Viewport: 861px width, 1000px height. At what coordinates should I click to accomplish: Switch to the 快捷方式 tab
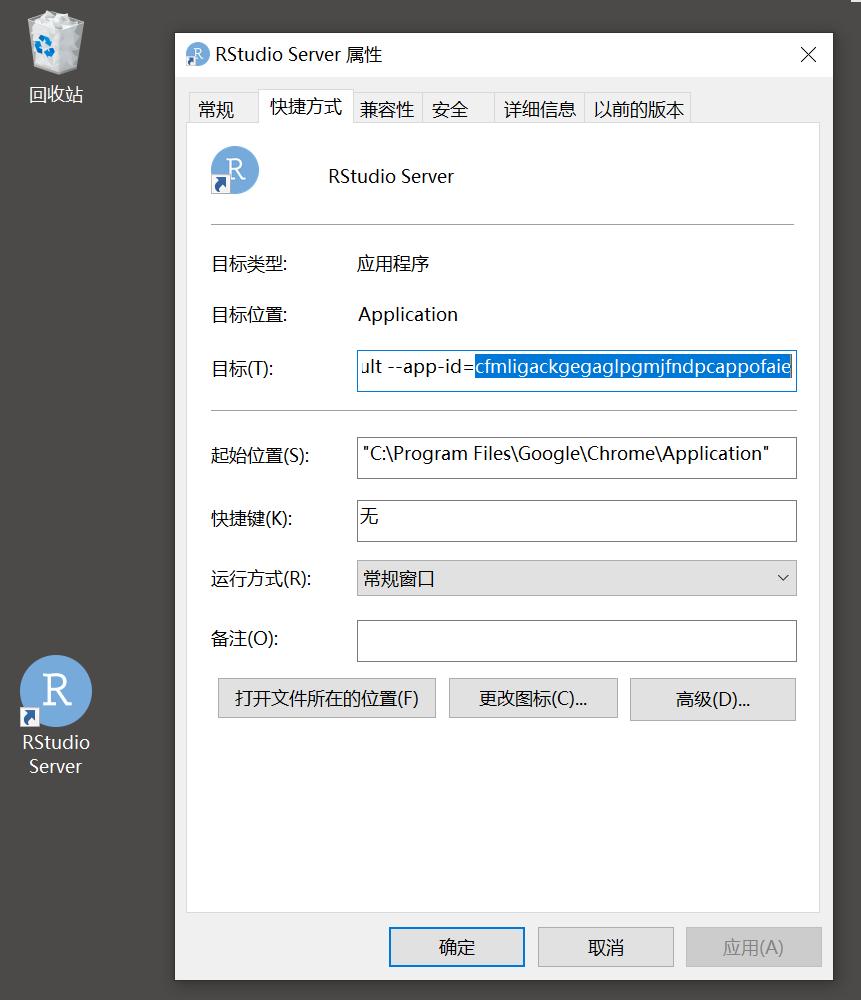tap(306, 107)
